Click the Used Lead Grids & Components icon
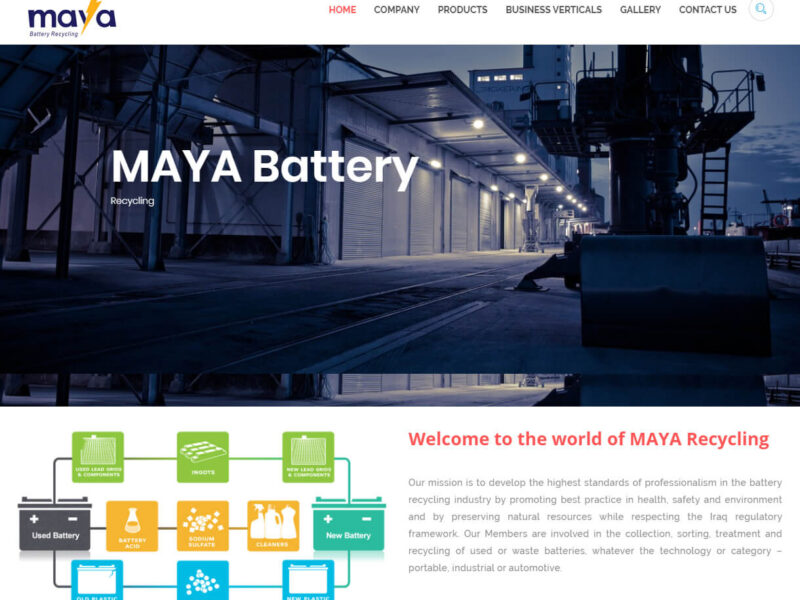Screen dimensions: 800x600 coord(98,457)
